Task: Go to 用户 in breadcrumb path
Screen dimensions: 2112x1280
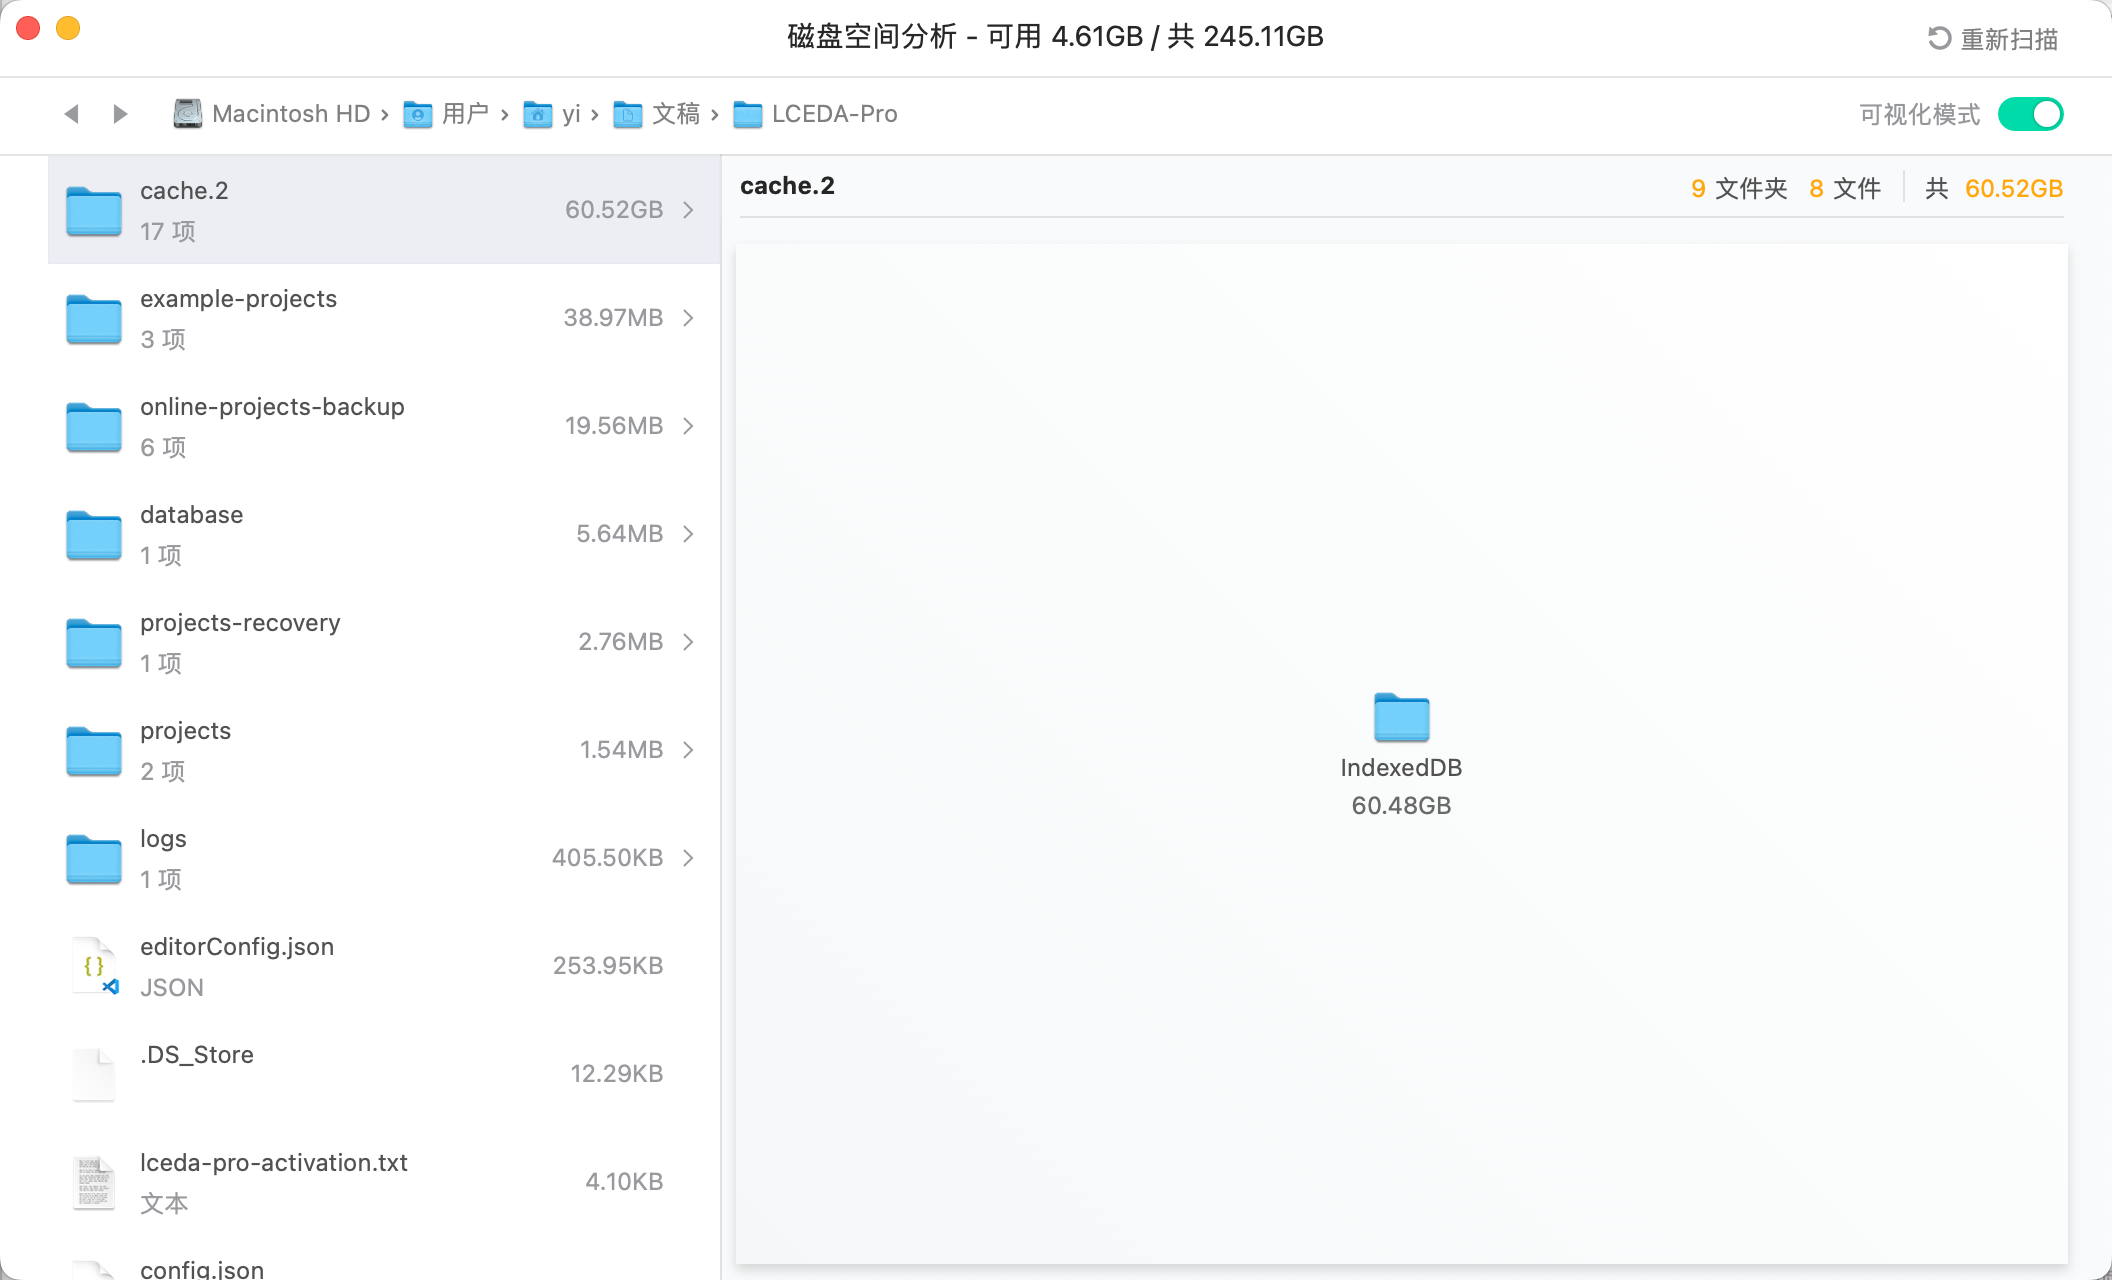Action: click(464, 114)
